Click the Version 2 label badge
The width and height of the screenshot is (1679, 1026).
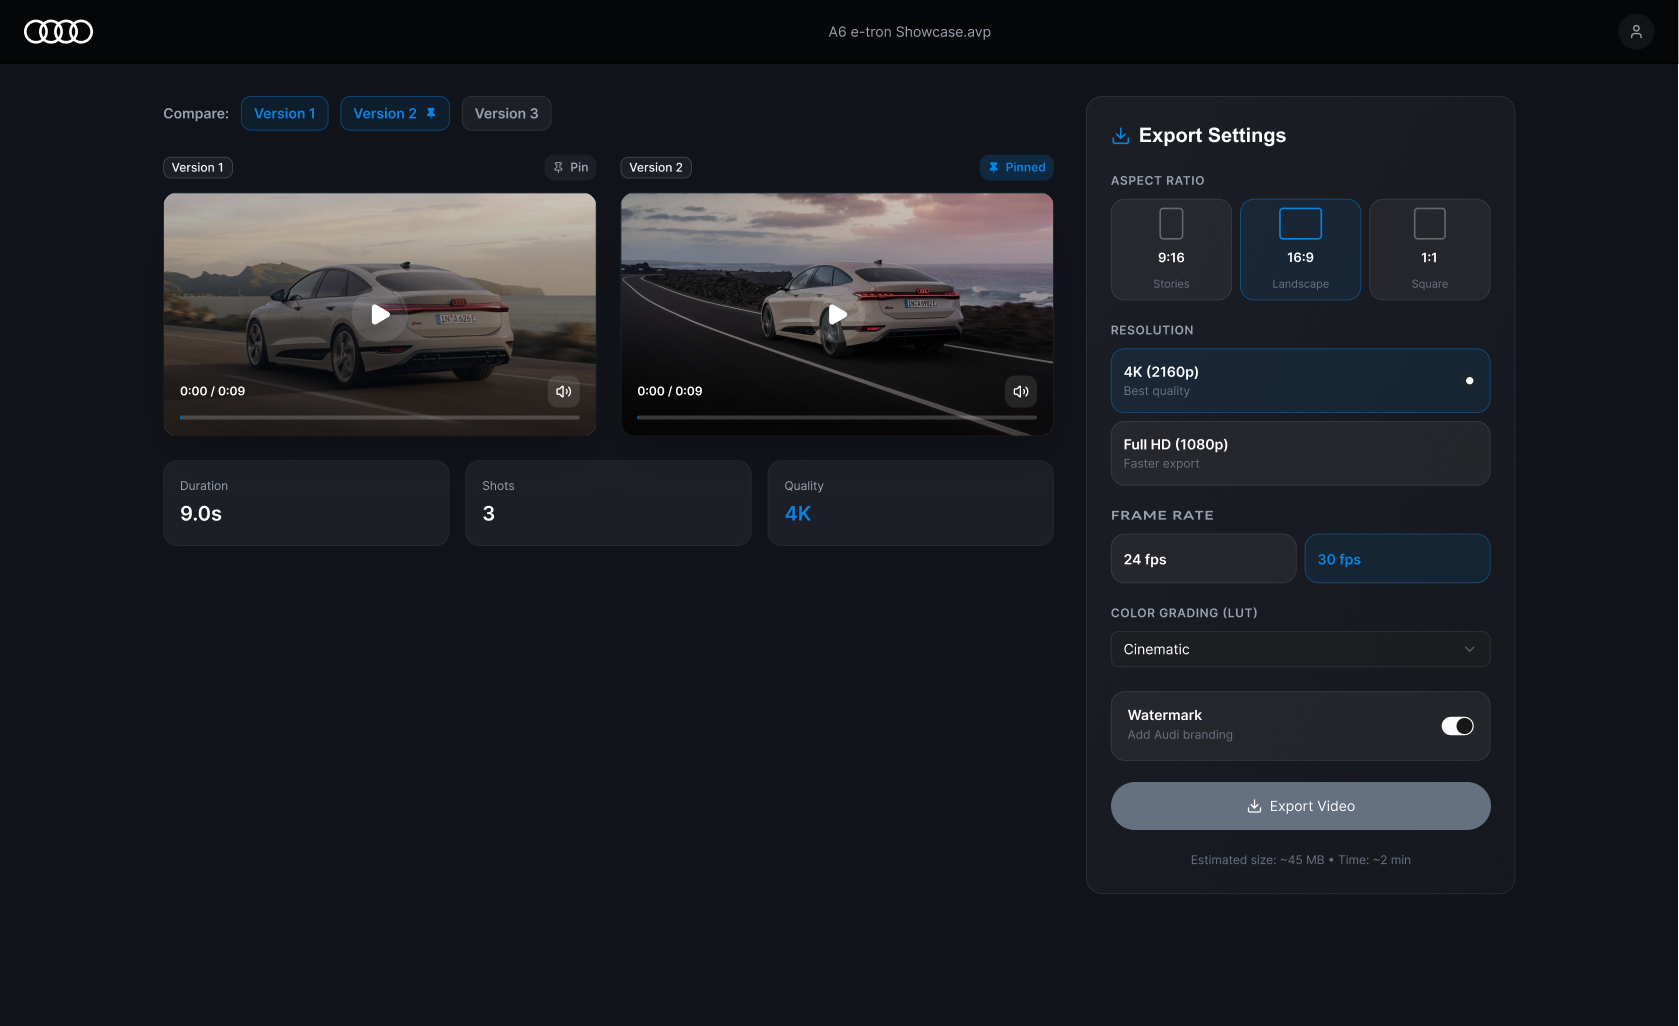click(x=656, y=167)
